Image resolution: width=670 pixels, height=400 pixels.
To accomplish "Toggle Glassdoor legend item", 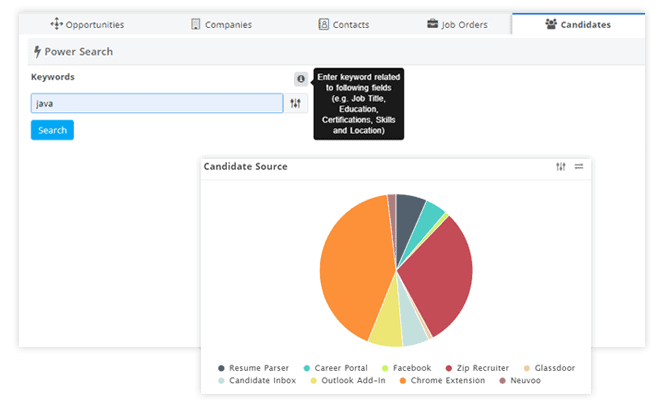I will pyautogui.click(x=550, y=368).
